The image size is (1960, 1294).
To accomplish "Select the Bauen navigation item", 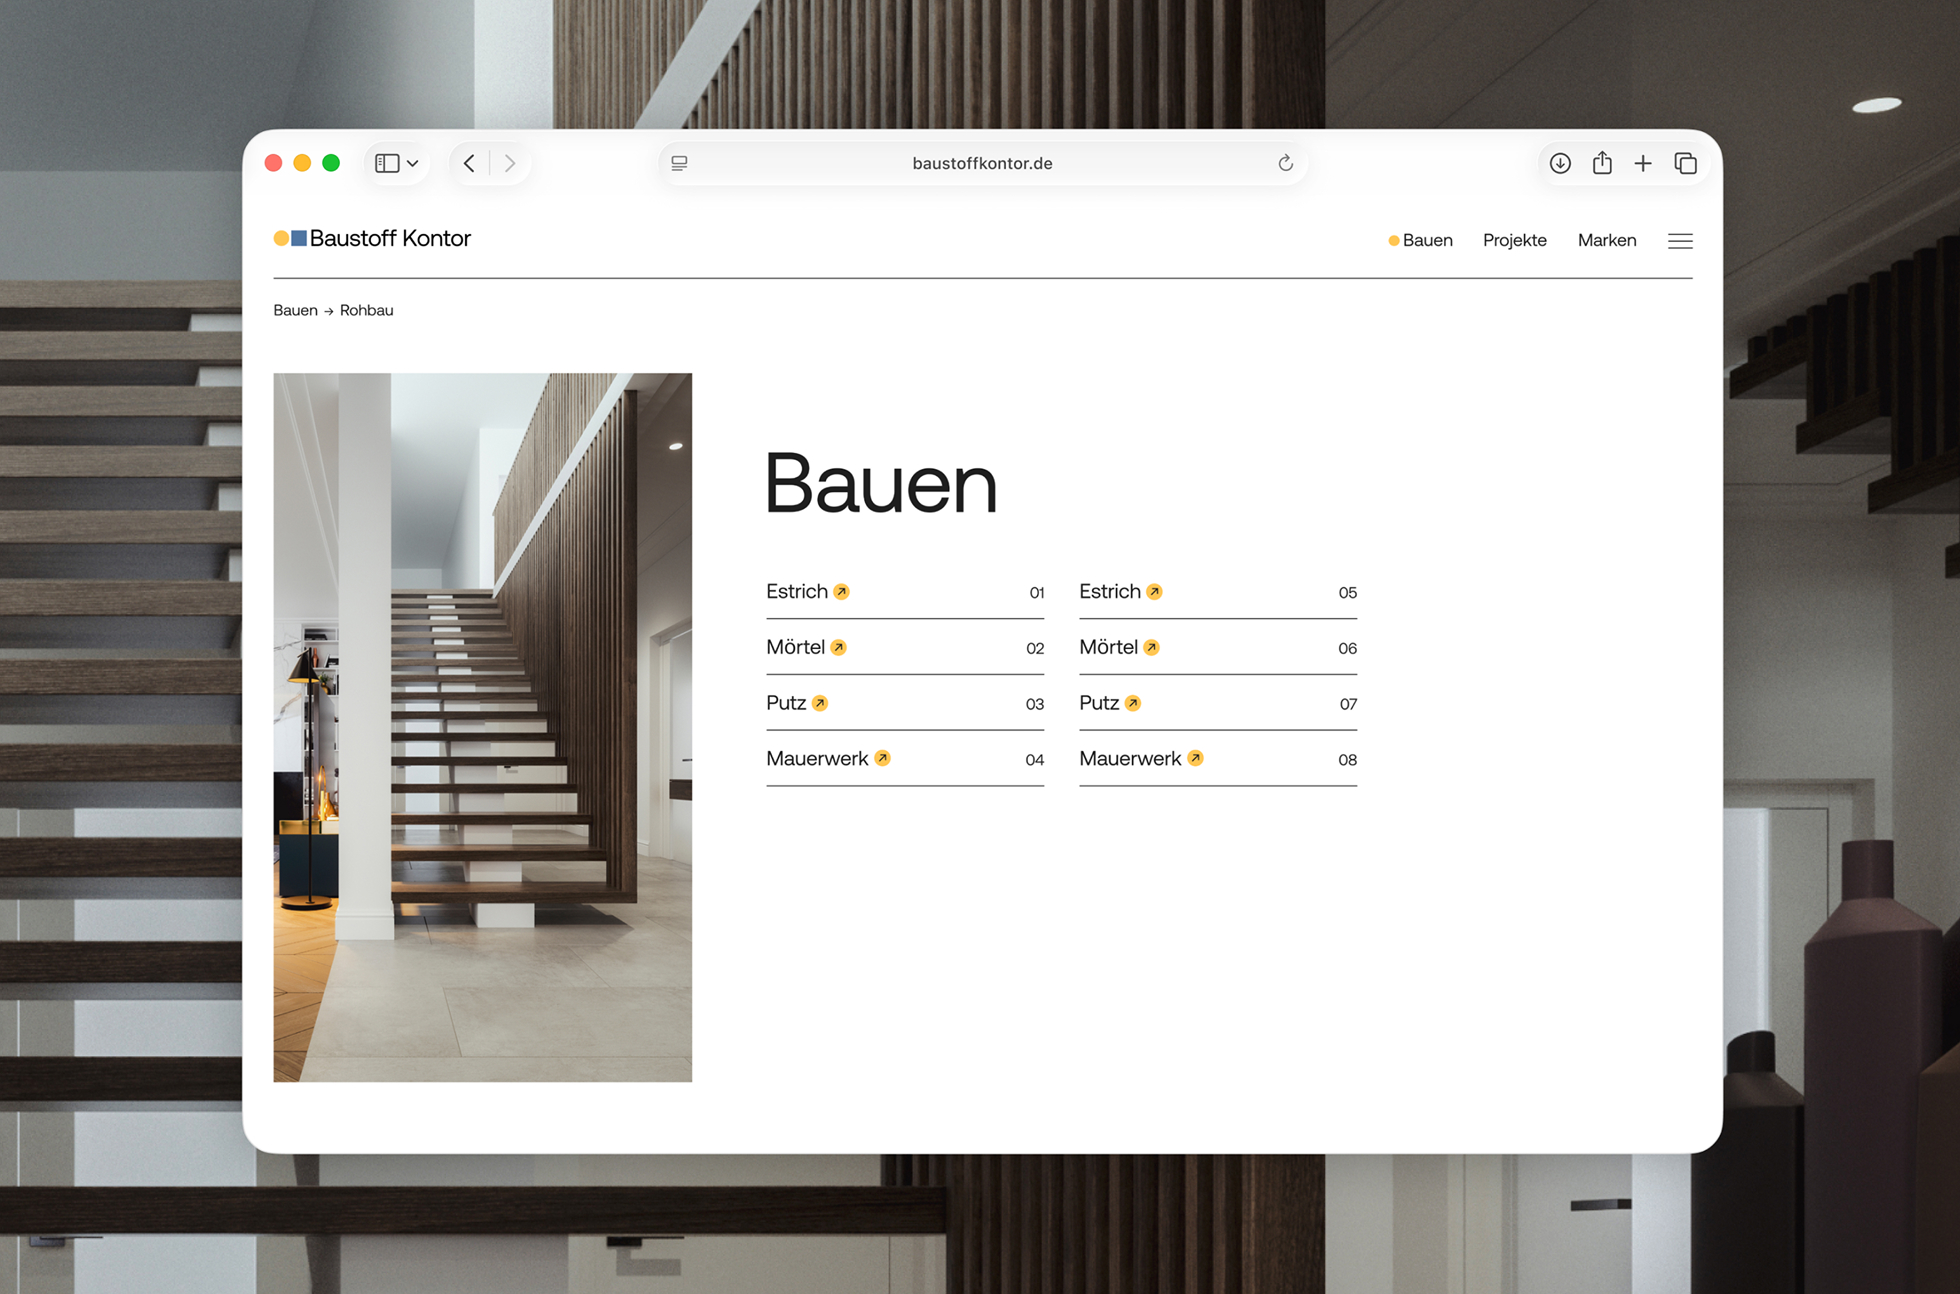I will tap(1420, 240).
